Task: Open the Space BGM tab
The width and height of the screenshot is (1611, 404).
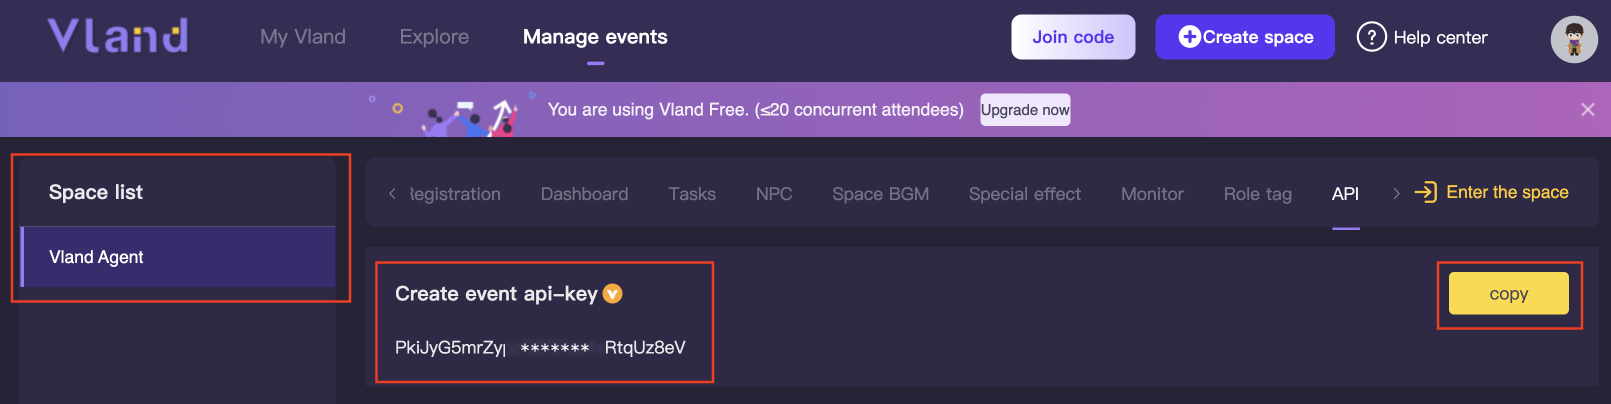Action: (x=880, y=194)
